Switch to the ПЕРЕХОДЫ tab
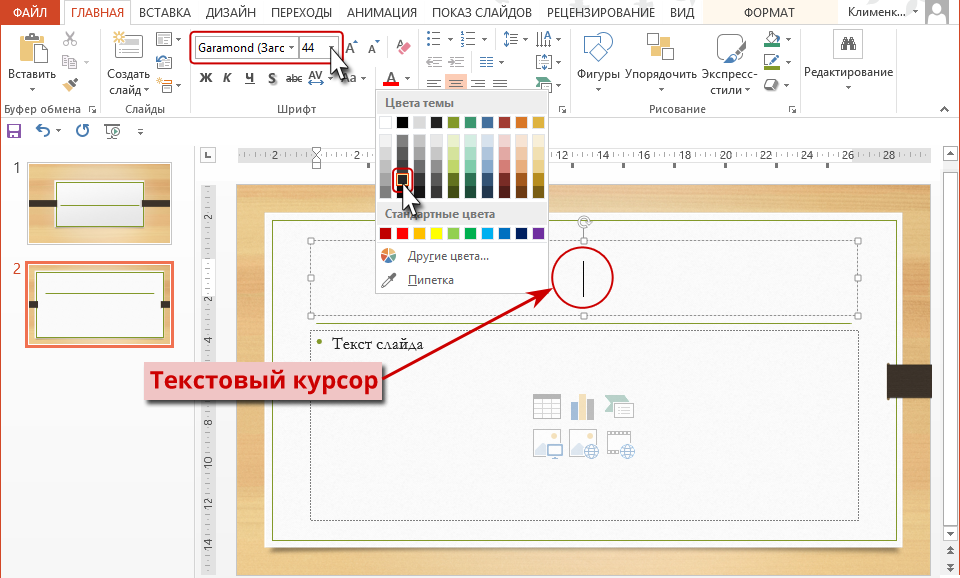960x578 pixels. 301,12
